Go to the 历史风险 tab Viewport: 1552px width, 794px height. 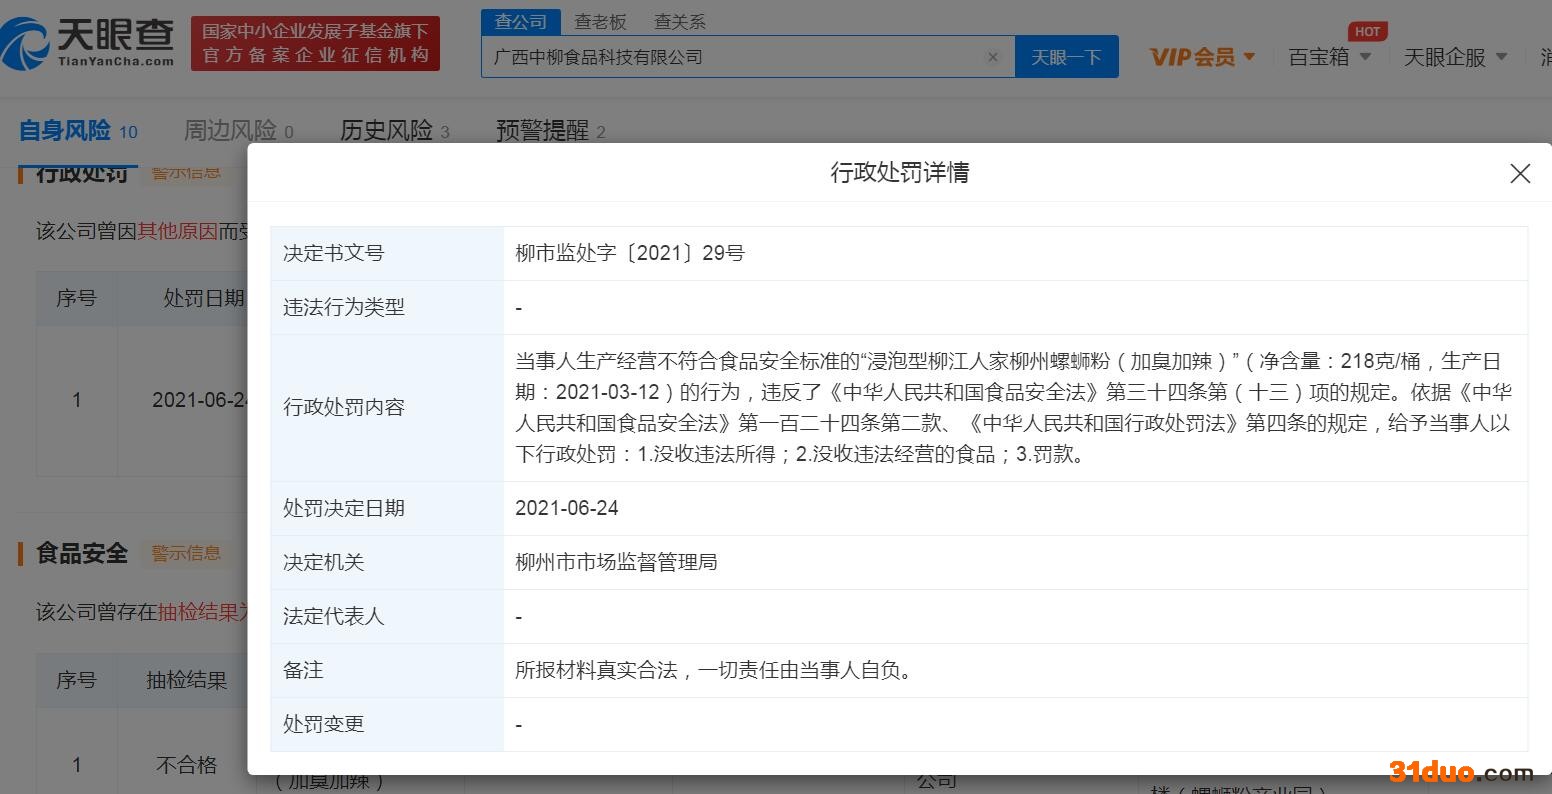coord(386,130)
